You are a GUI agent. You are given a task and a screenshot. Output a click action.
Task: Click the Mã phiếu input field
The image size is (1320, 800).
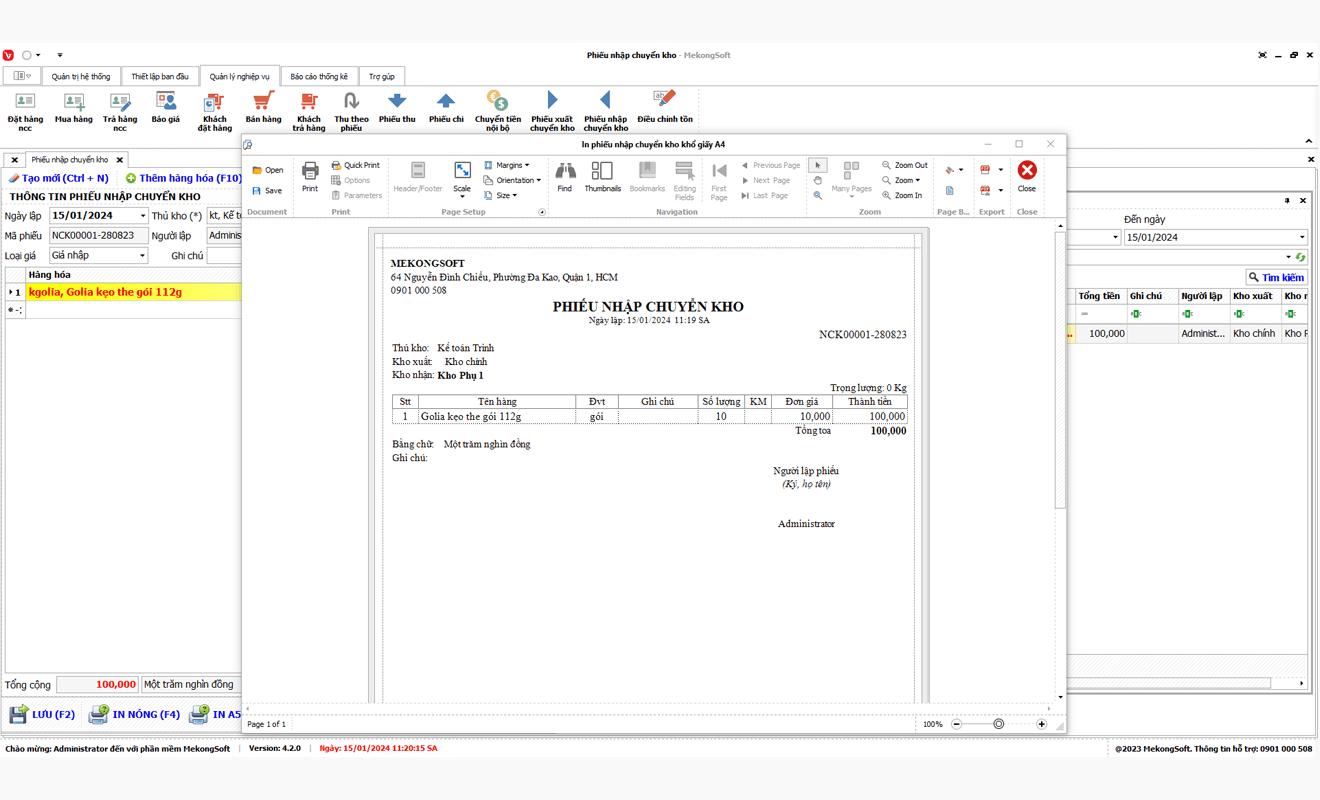[98, 236]
